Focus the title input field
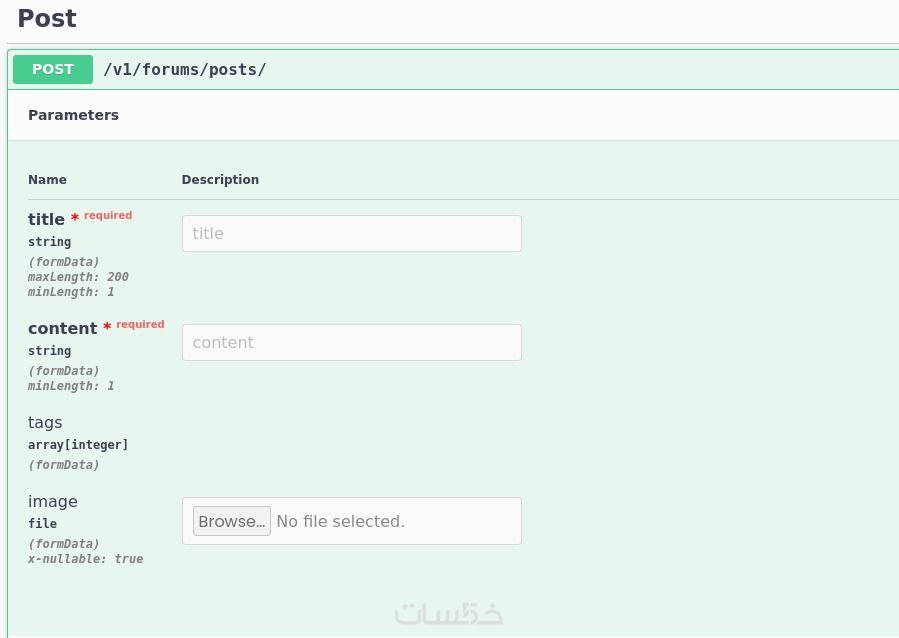This screenshot has height=638, width=899. click(351, 233)
